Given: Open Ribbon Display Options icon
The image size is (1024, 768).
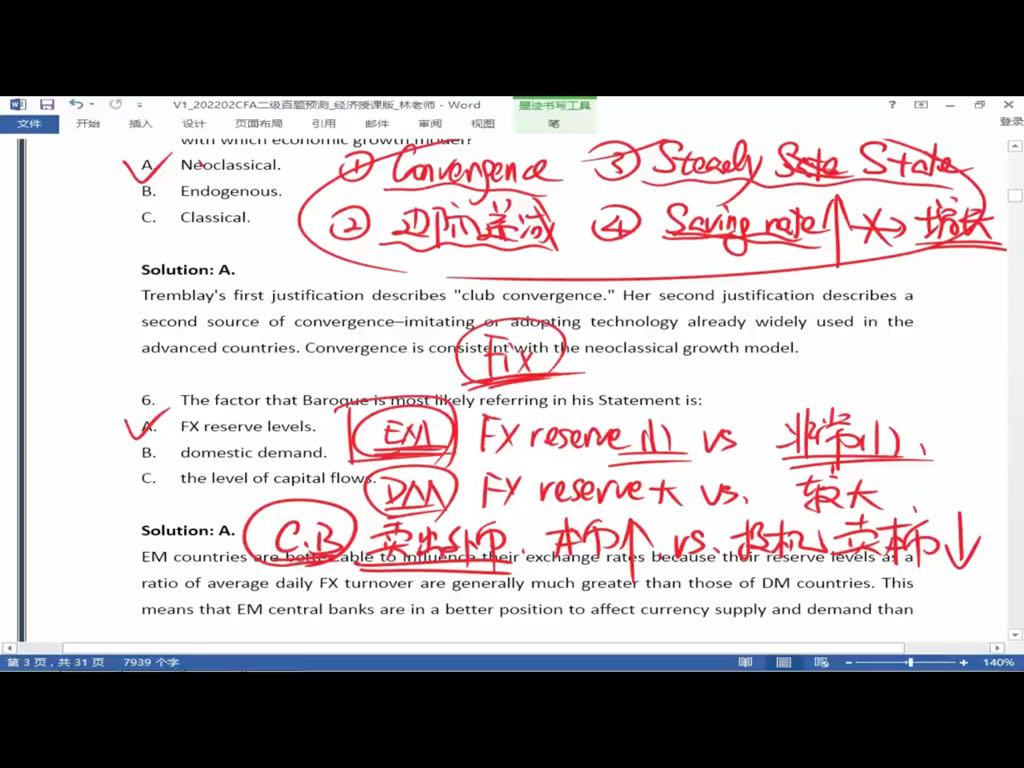Looking at the screenshot, I should coord(921,104).
